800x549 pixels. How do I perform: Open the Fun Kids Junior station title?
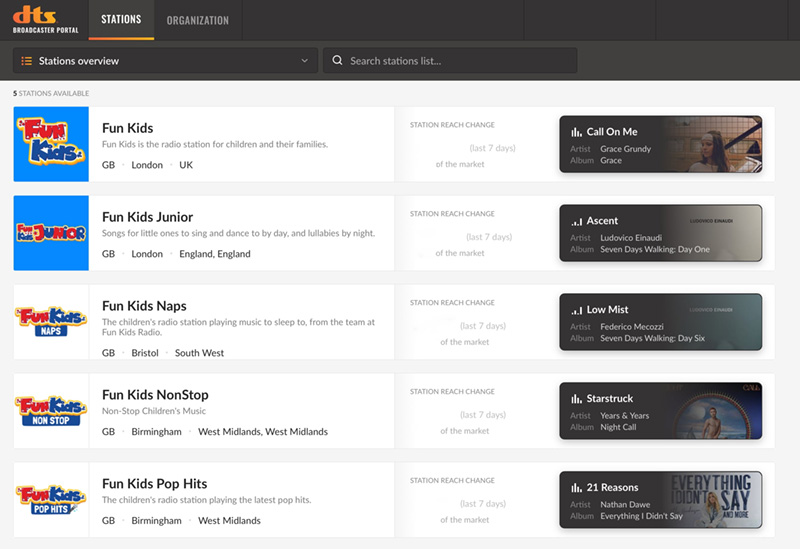(147, 217)
